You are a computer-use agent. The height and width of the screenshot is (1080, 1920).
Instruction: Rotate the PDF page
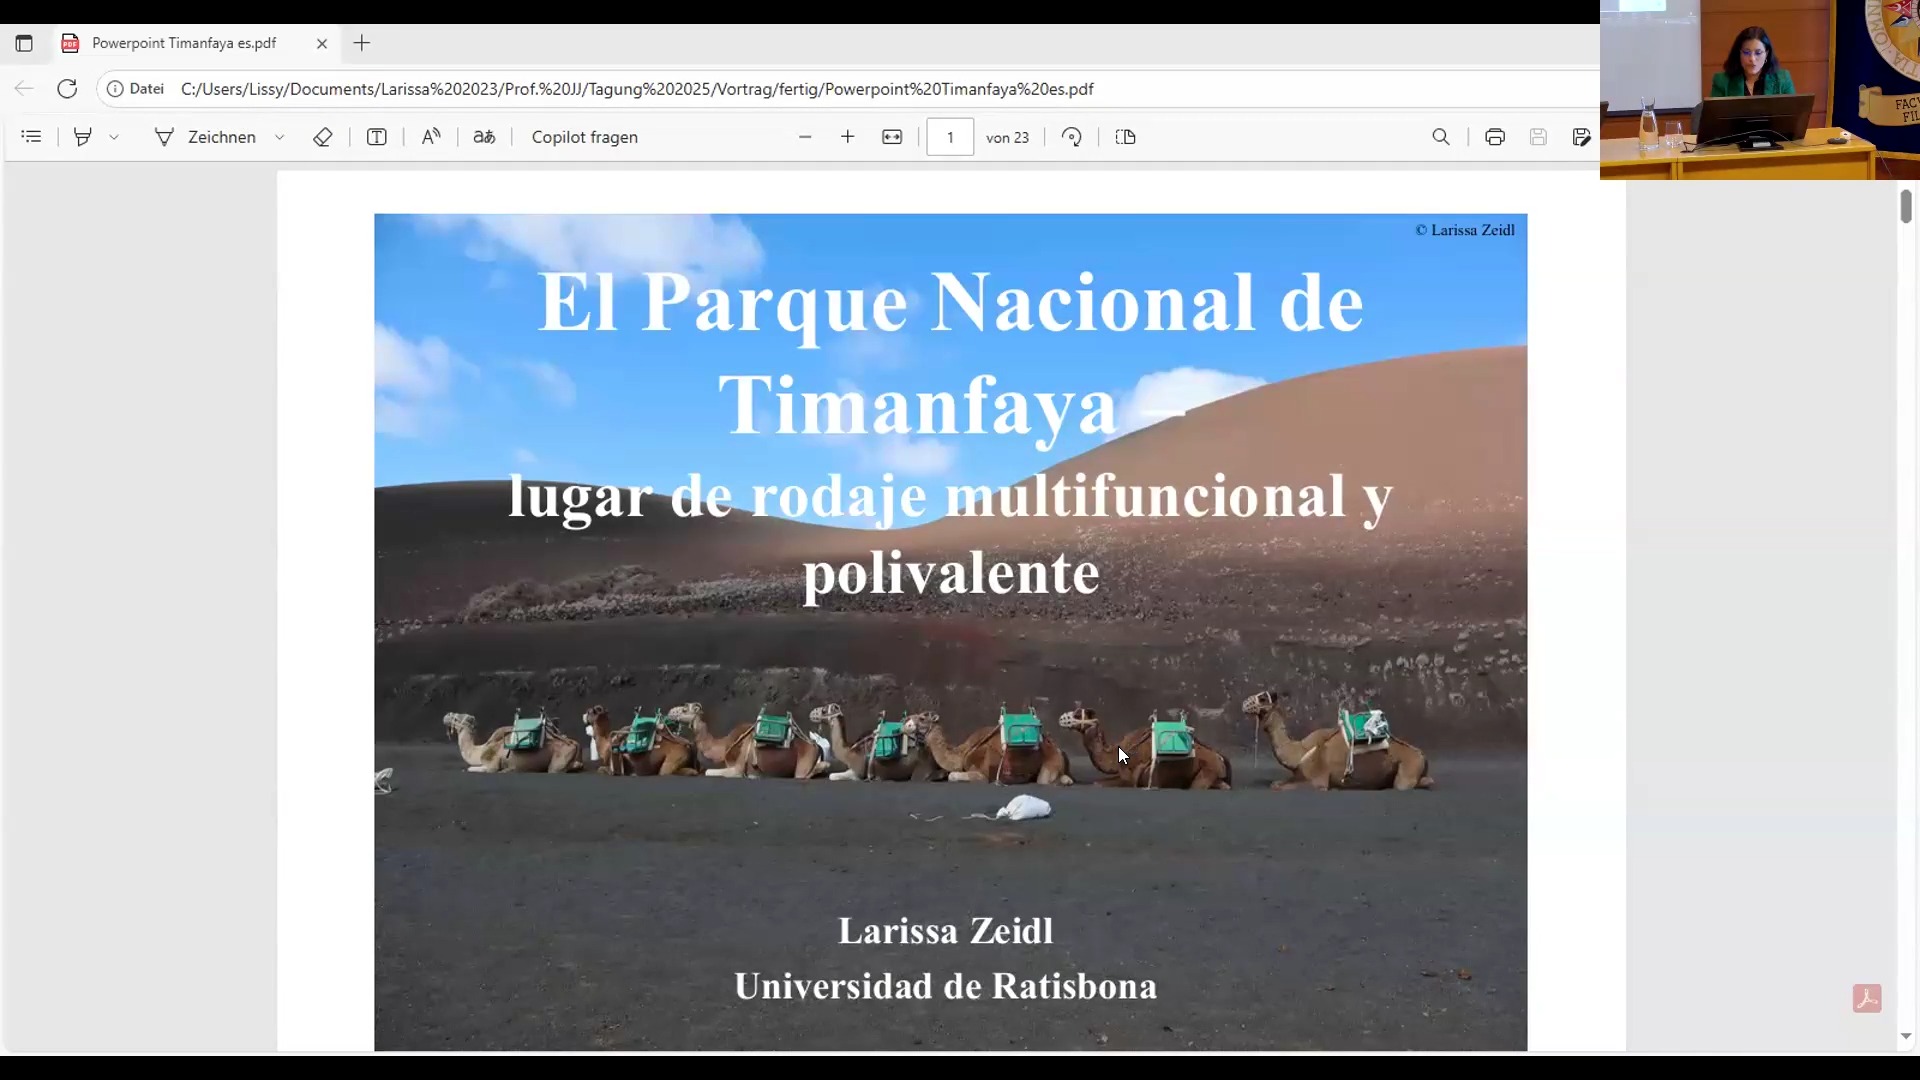pyautogui.click(x=1072, y=137)
